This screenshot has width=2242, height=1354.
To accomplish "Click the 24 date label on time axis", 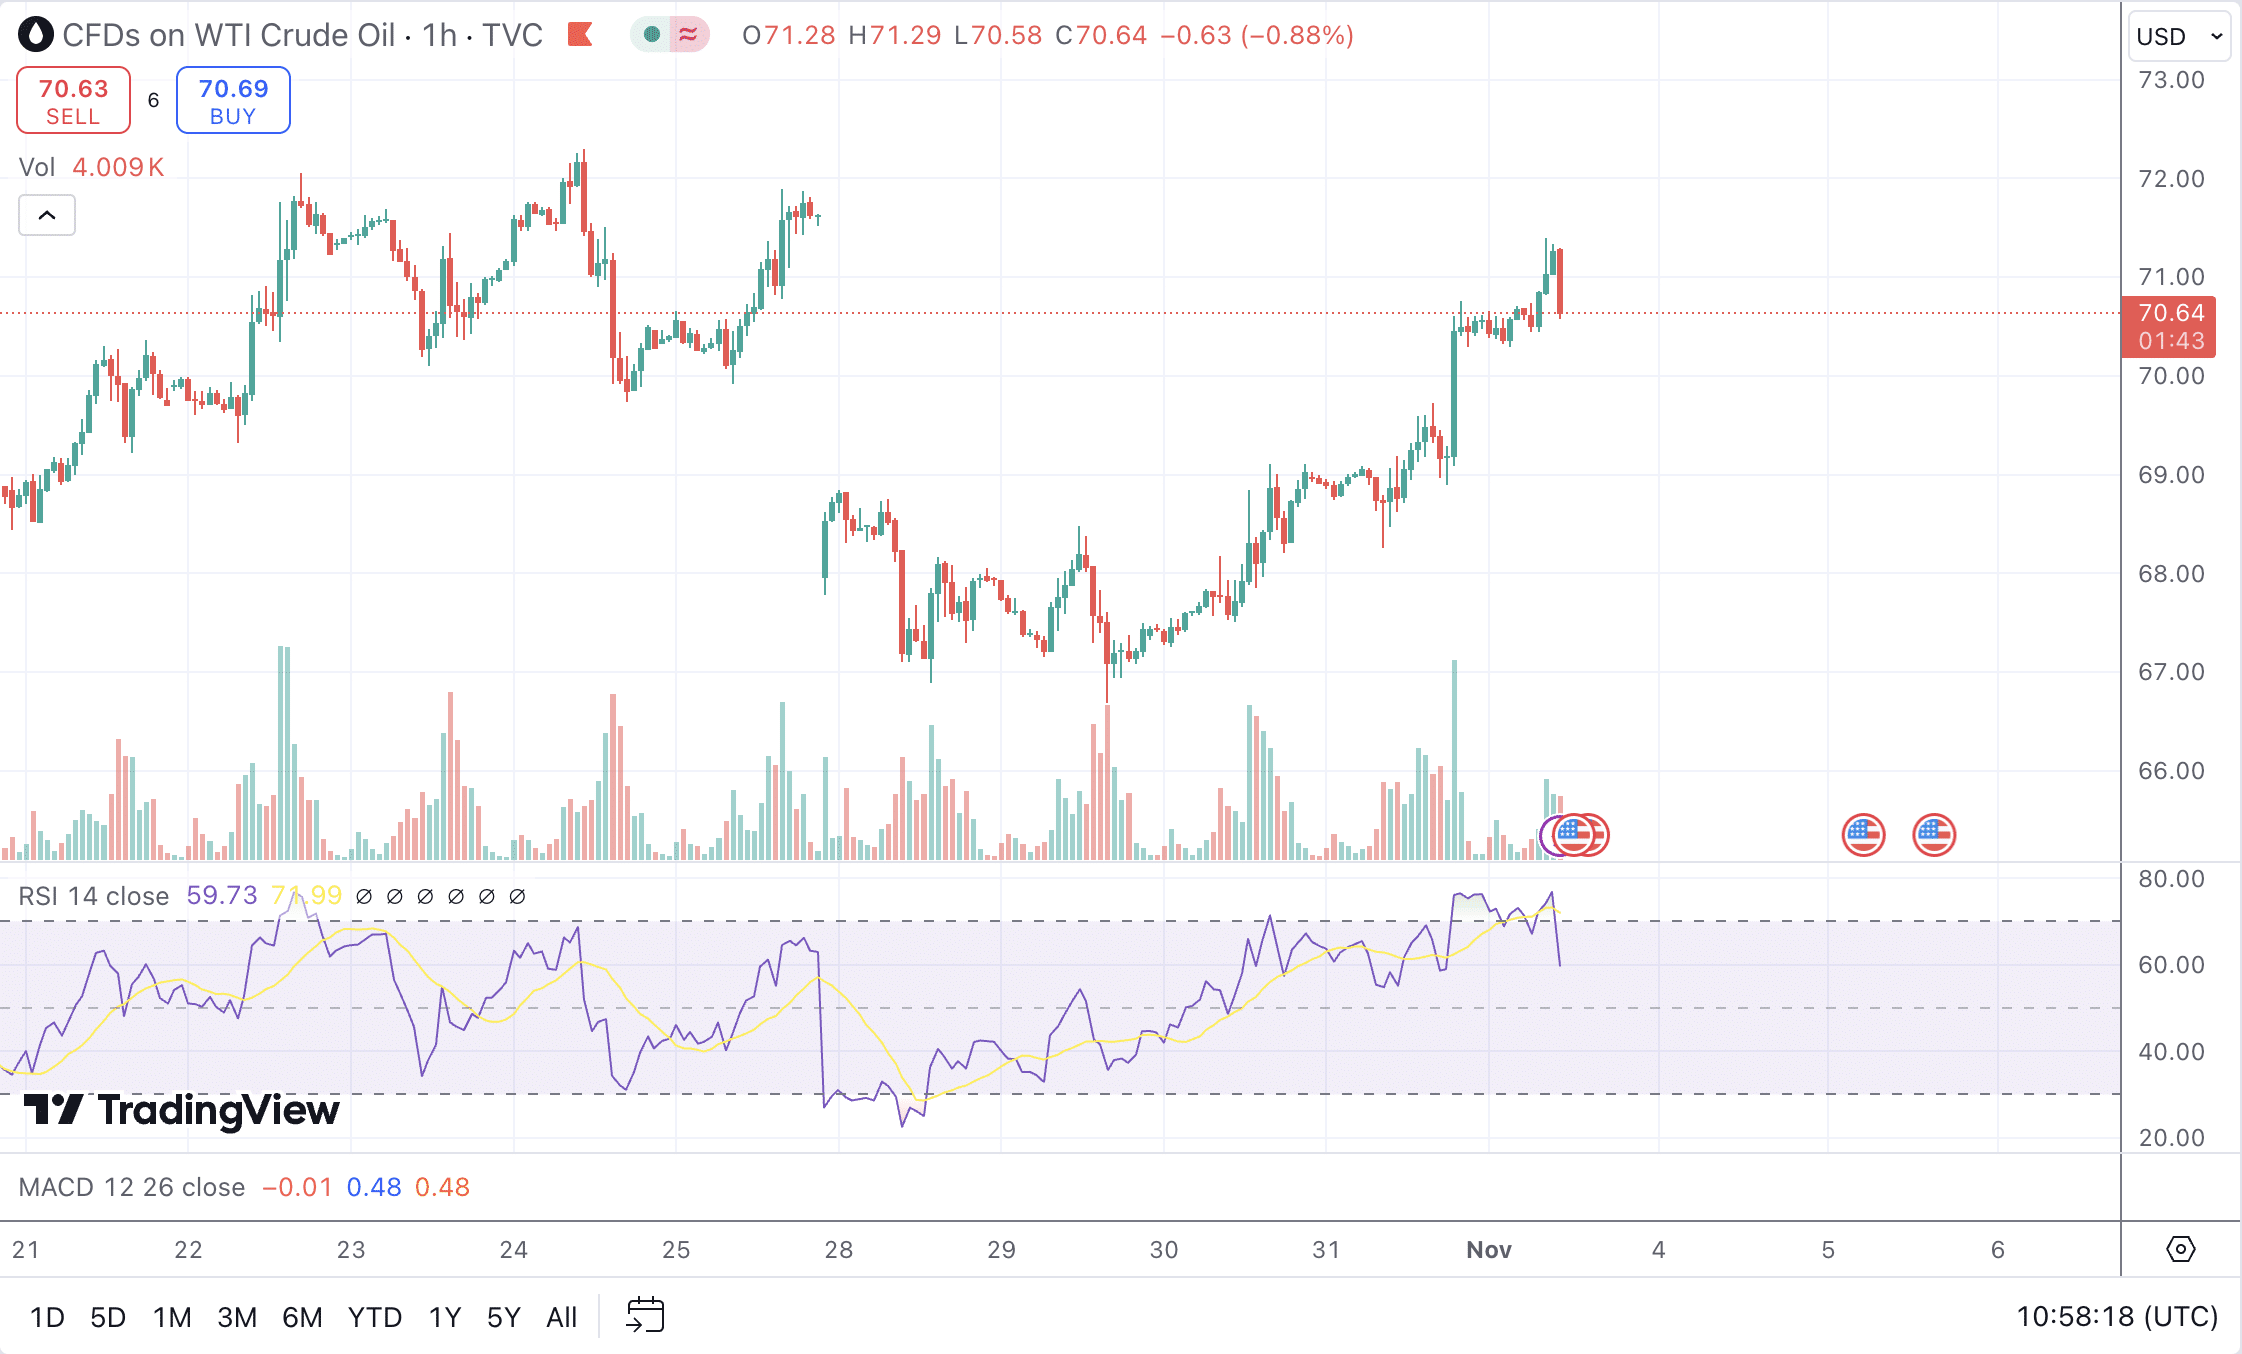I will pyautogui.click(x=514, y=1249).
